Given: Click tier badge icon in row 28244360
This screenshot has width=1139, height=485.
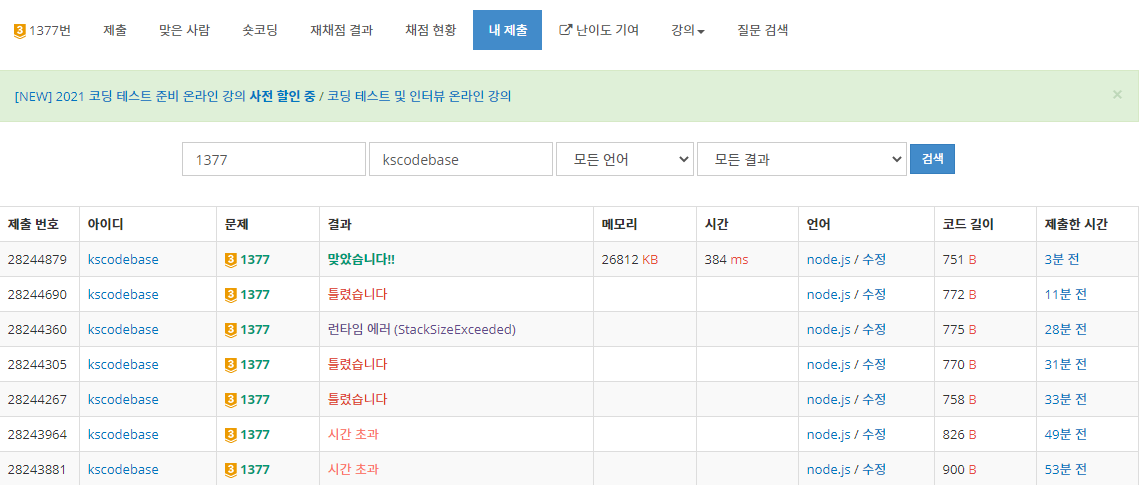Looking at the screenshot, I should point(231,329).
